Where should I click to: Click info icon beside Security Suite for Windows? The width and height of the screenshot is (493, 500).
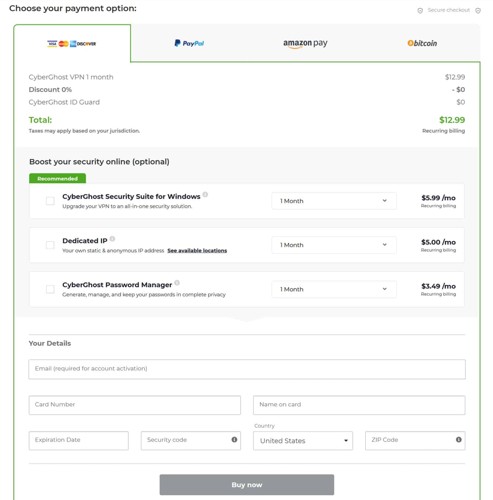point(205,195)
